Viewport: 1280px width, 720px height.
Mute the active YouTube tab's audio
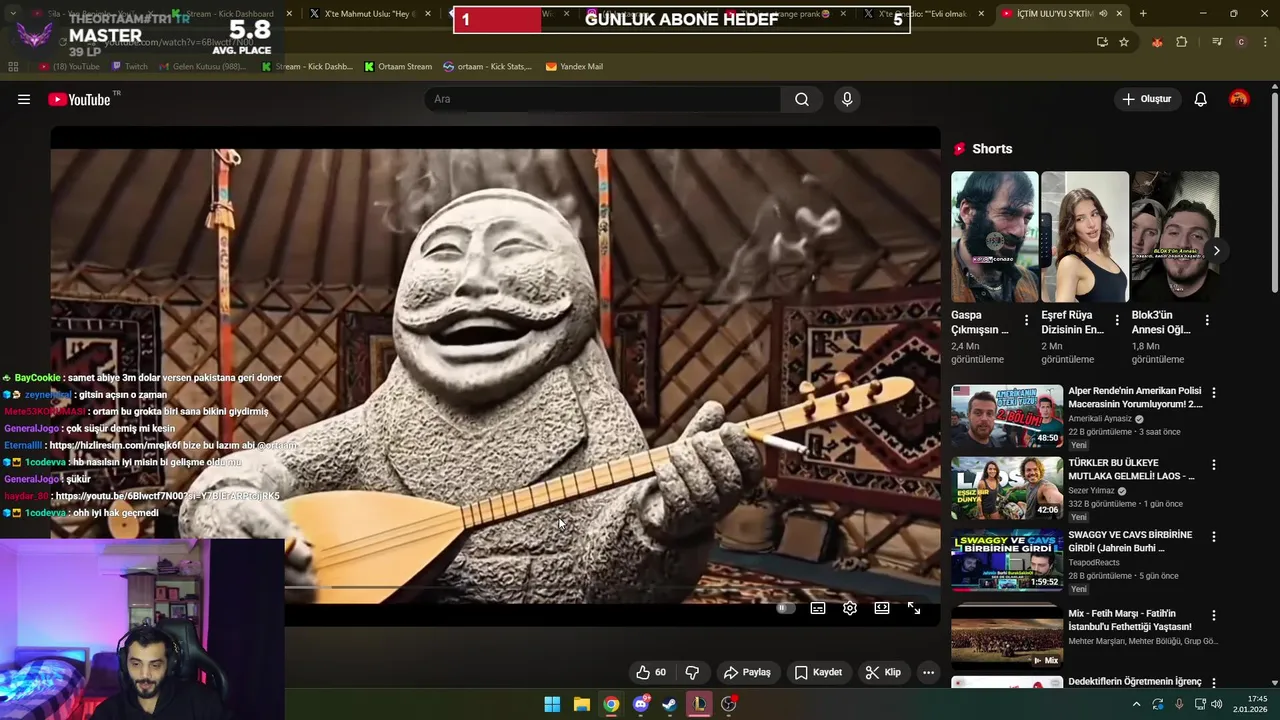[x=1103, y=14]
